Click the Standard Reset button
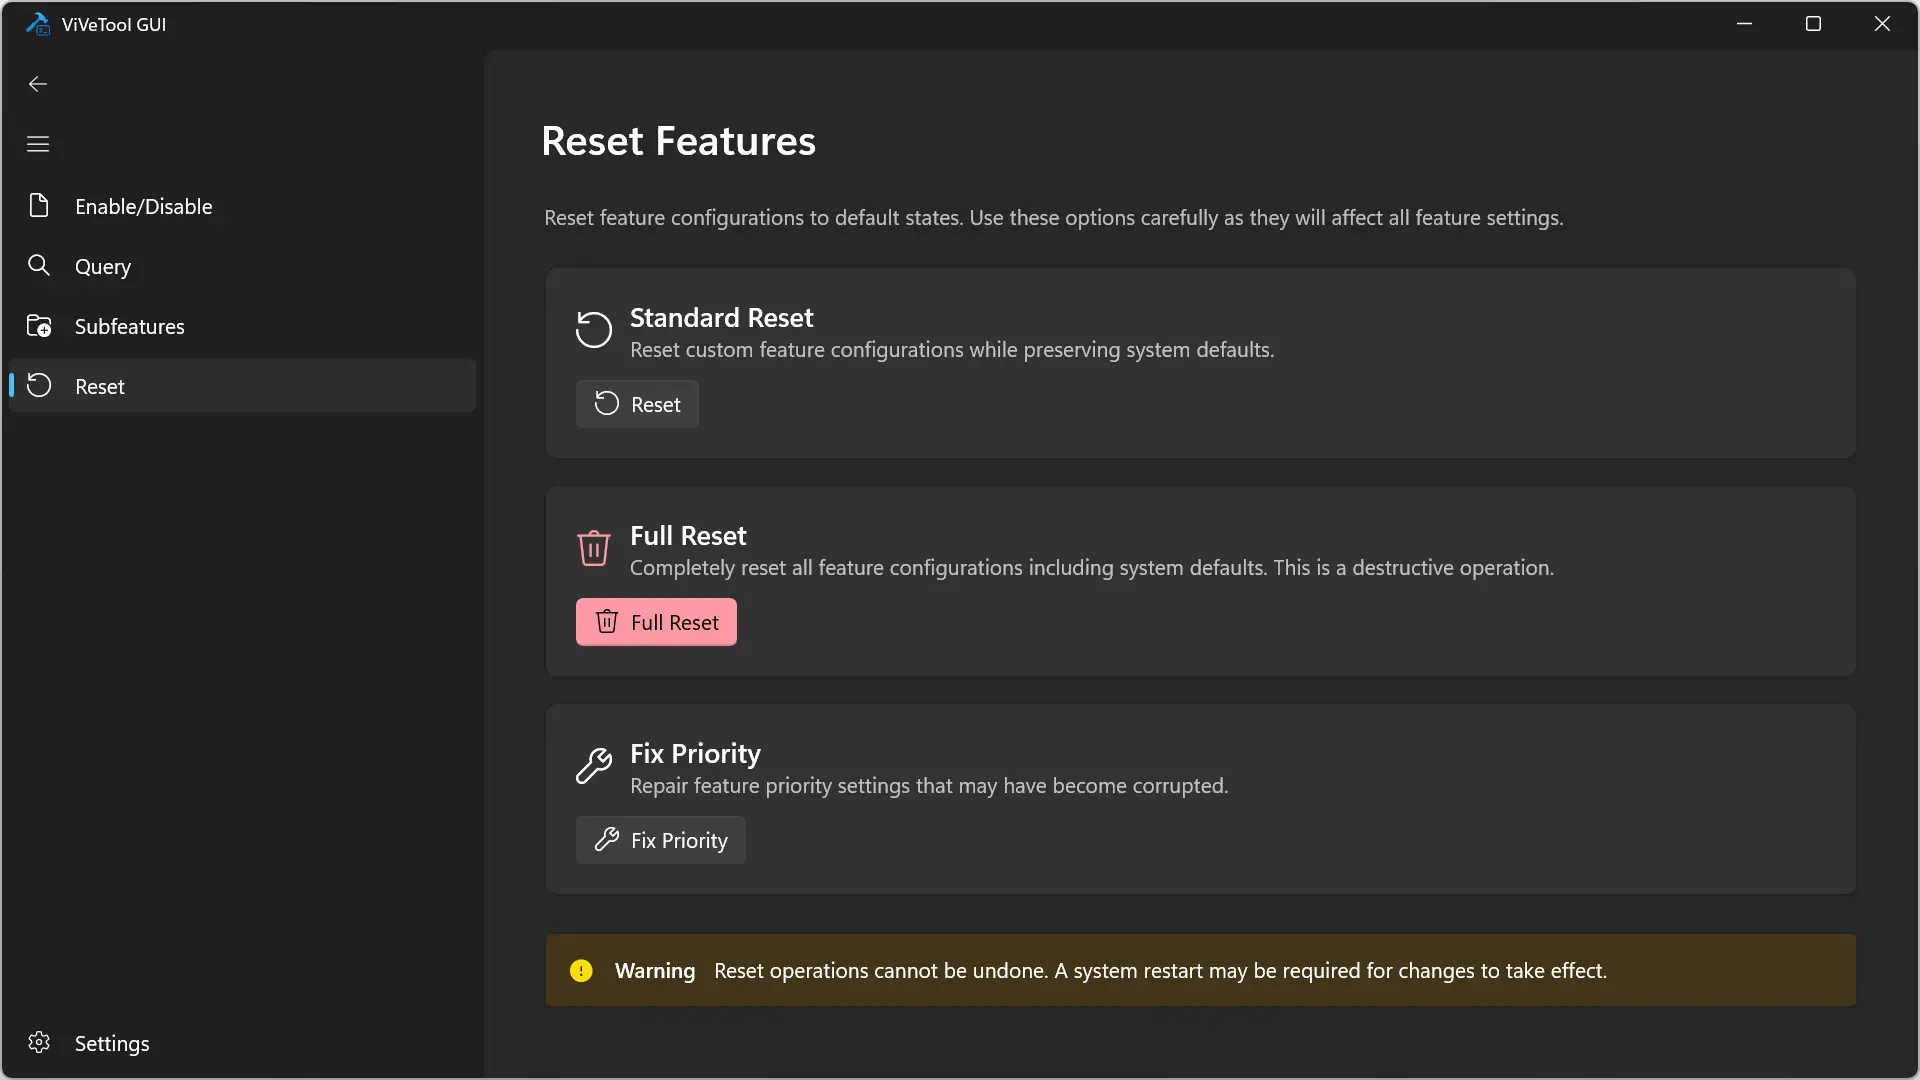The width and height of the screenshot is (1920, 1080). pos(637,404)
